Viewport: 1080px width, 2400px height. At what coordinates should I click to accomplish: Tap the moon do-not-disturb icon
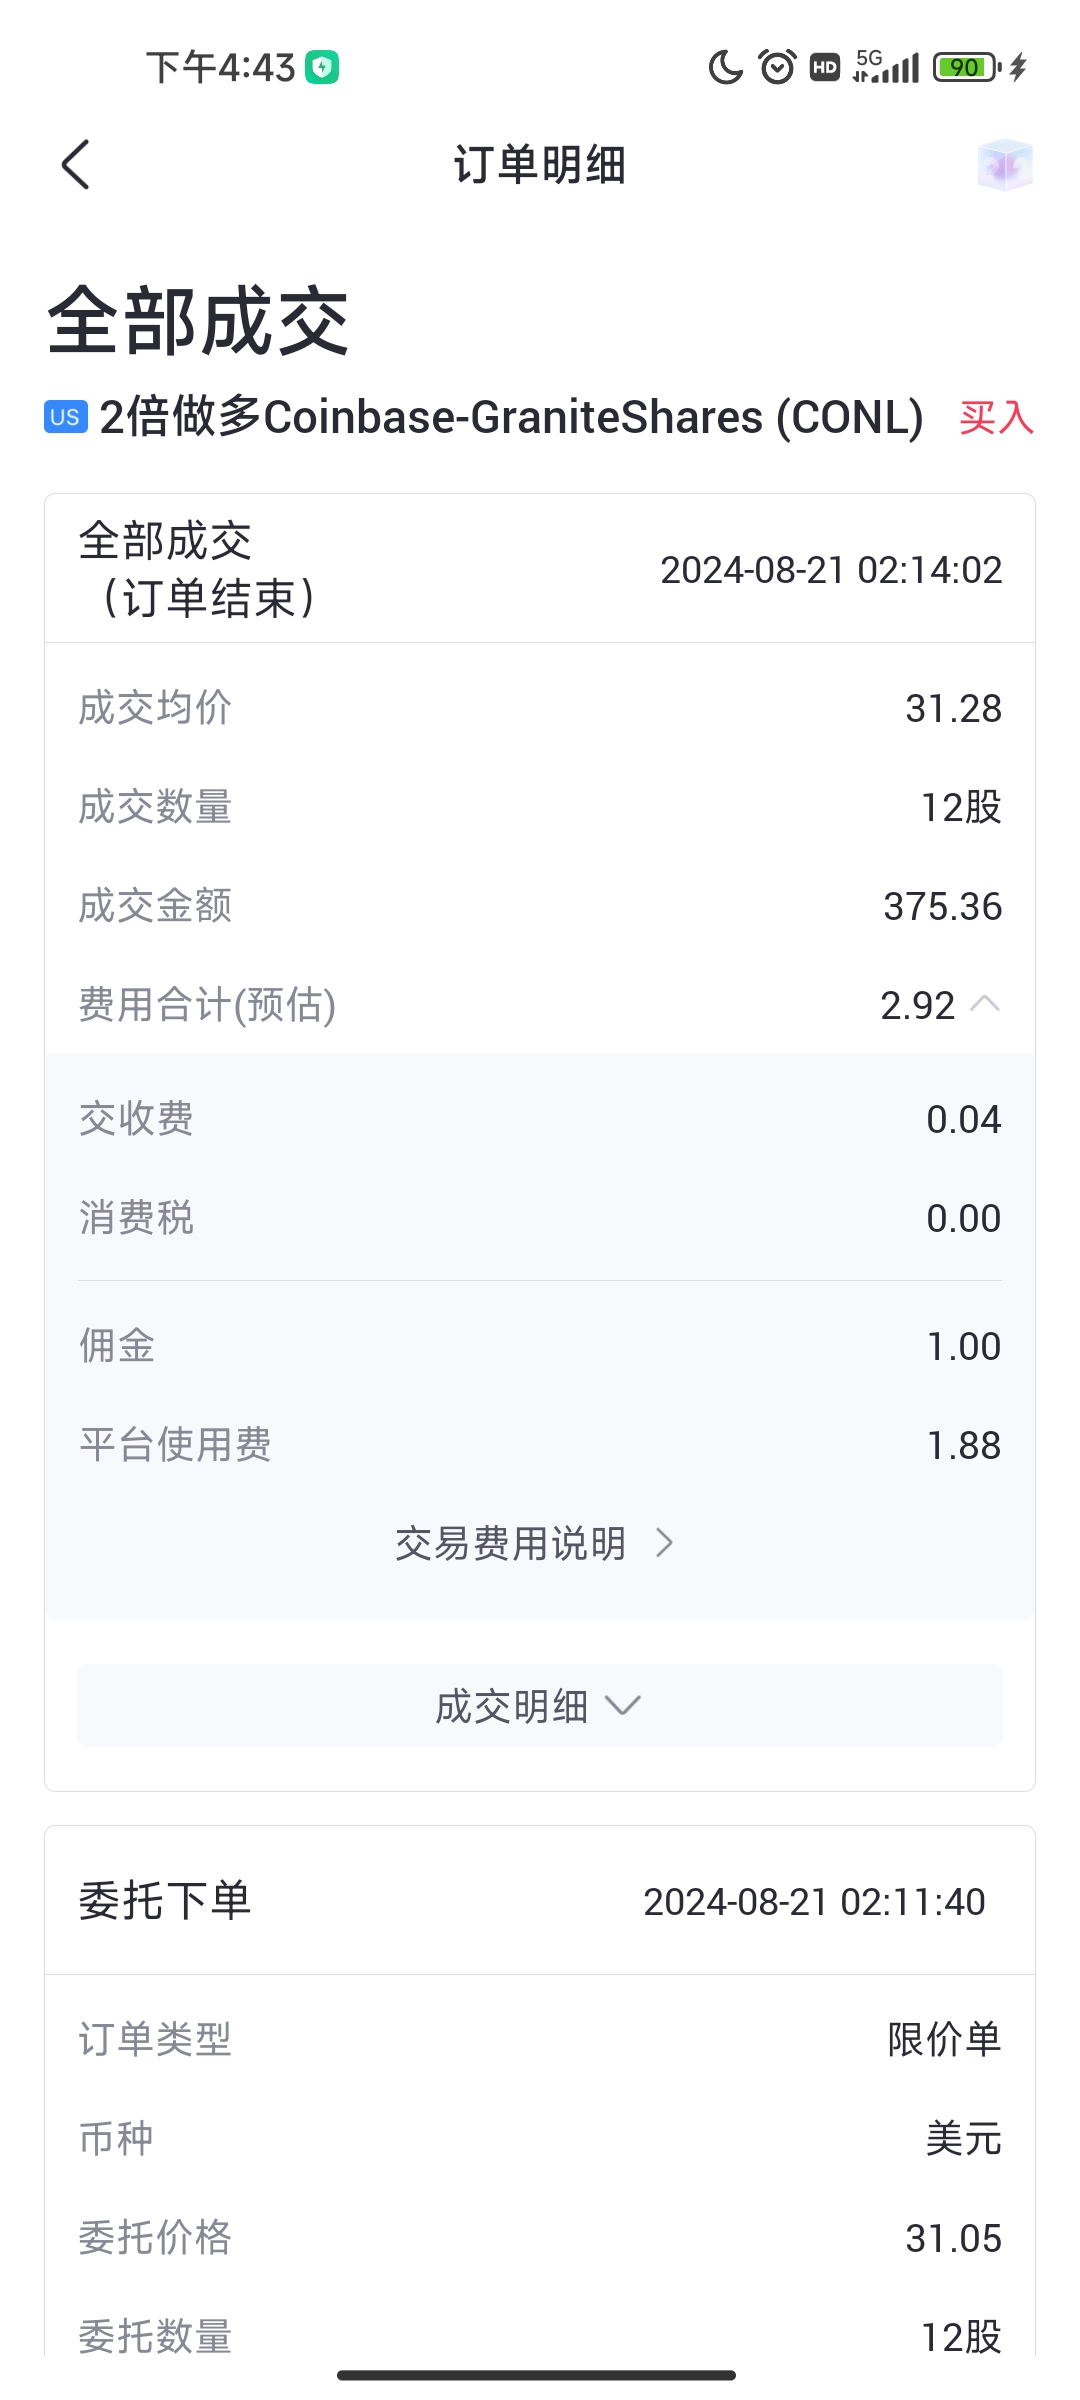tap(725, 68)
